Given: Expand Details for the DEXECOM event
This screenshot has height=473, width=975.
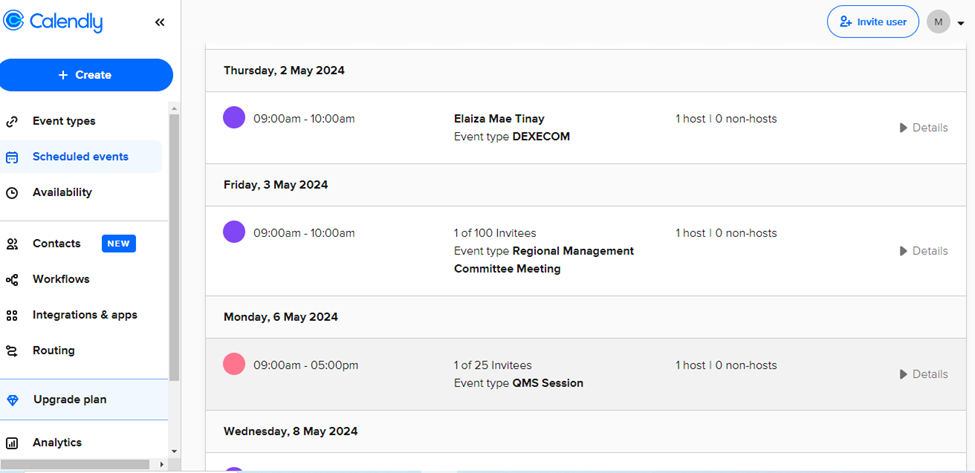Looking at the screenshot, I should pos(923,128).
